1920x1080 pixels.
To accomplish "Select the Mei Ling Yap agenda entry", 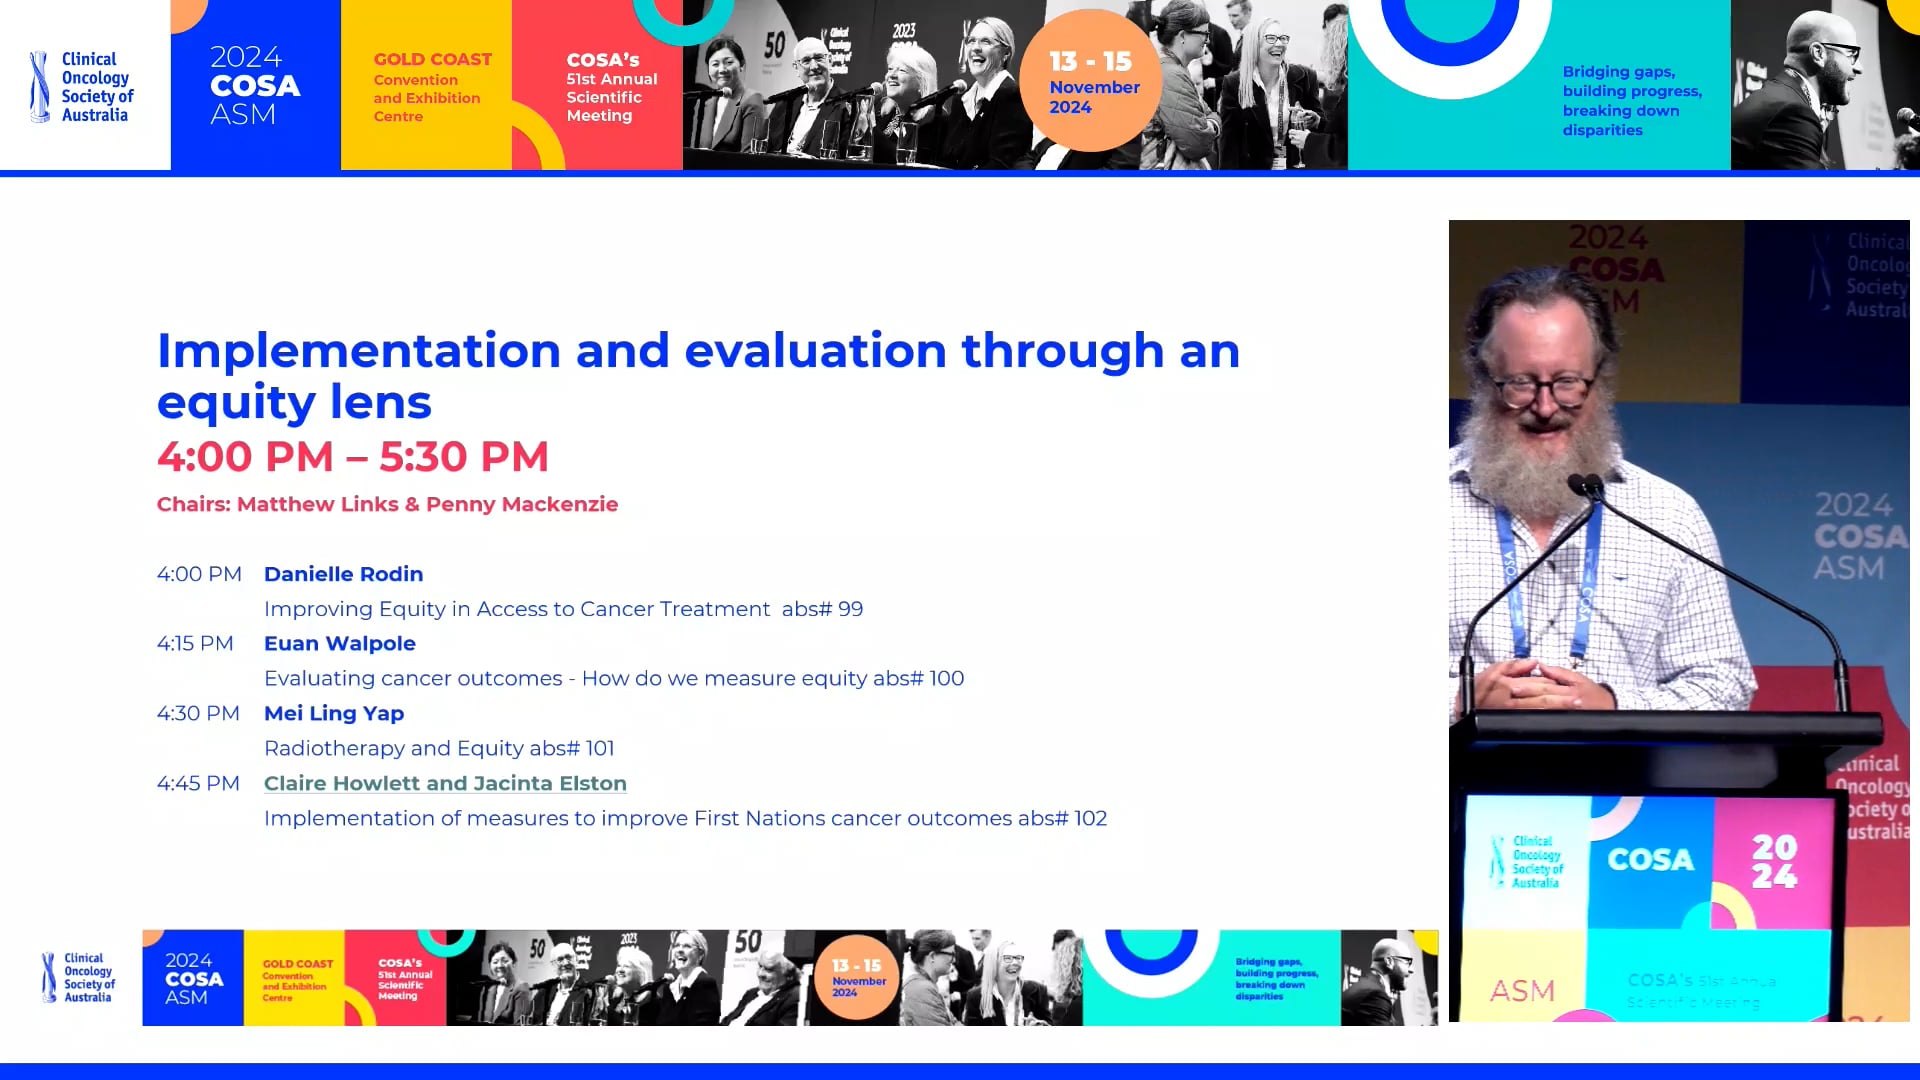I will click(333, 713).
